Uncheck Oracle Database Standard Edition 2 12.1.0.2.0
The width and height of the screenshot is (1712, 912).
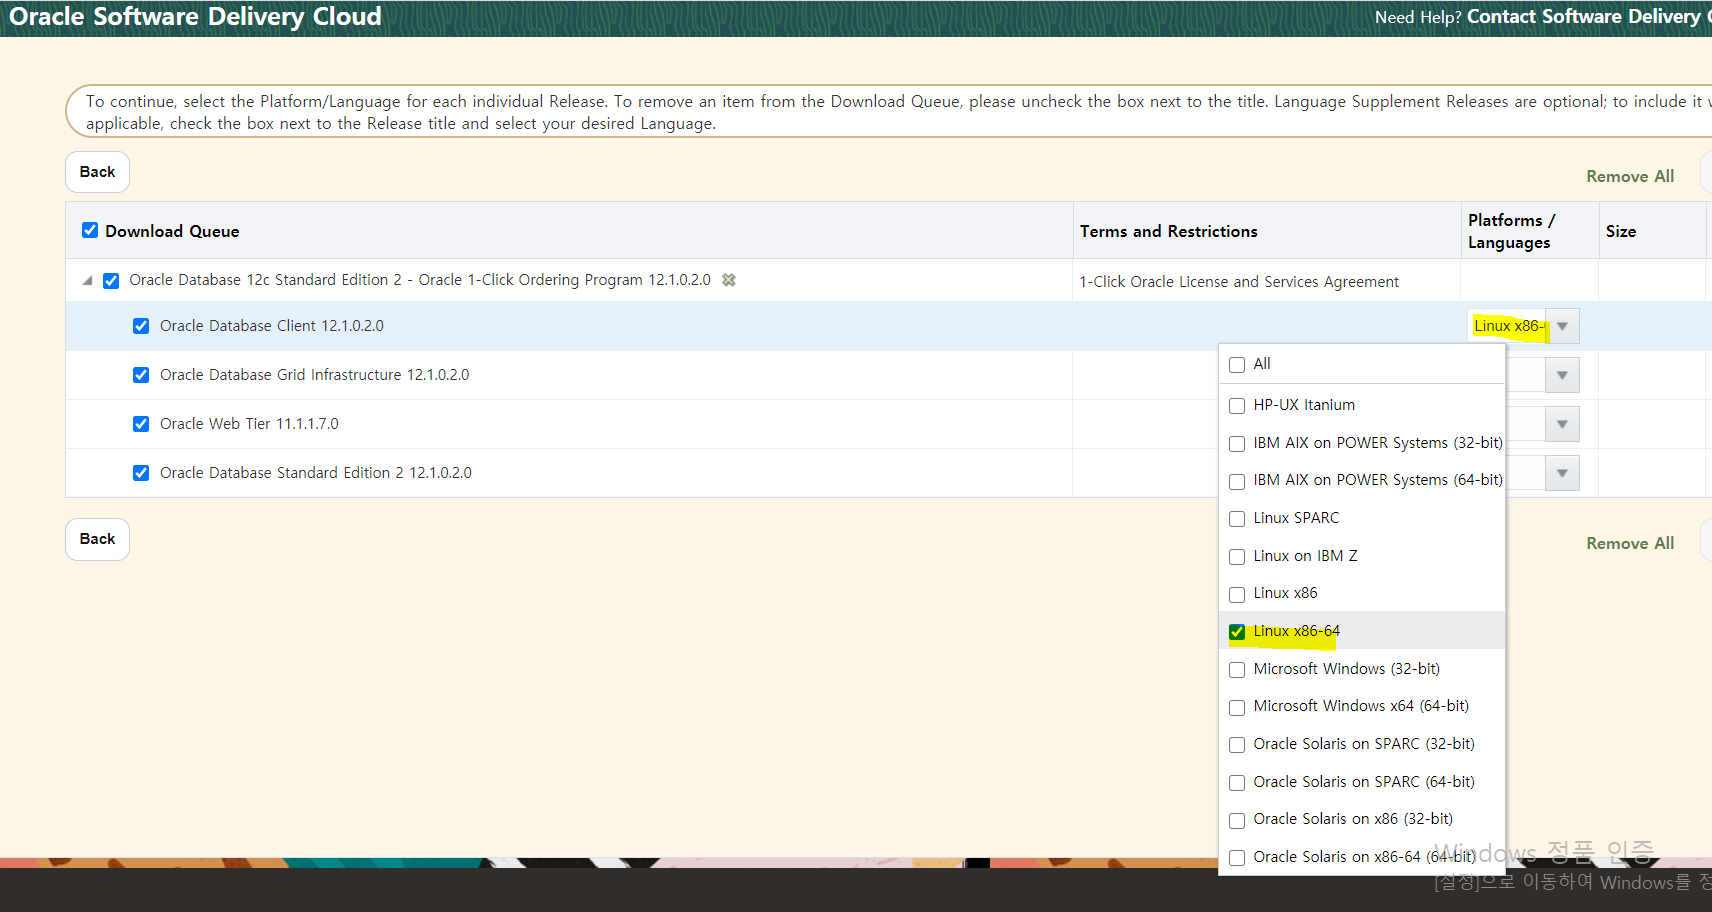pyautogui.click(x=141, y=473)
